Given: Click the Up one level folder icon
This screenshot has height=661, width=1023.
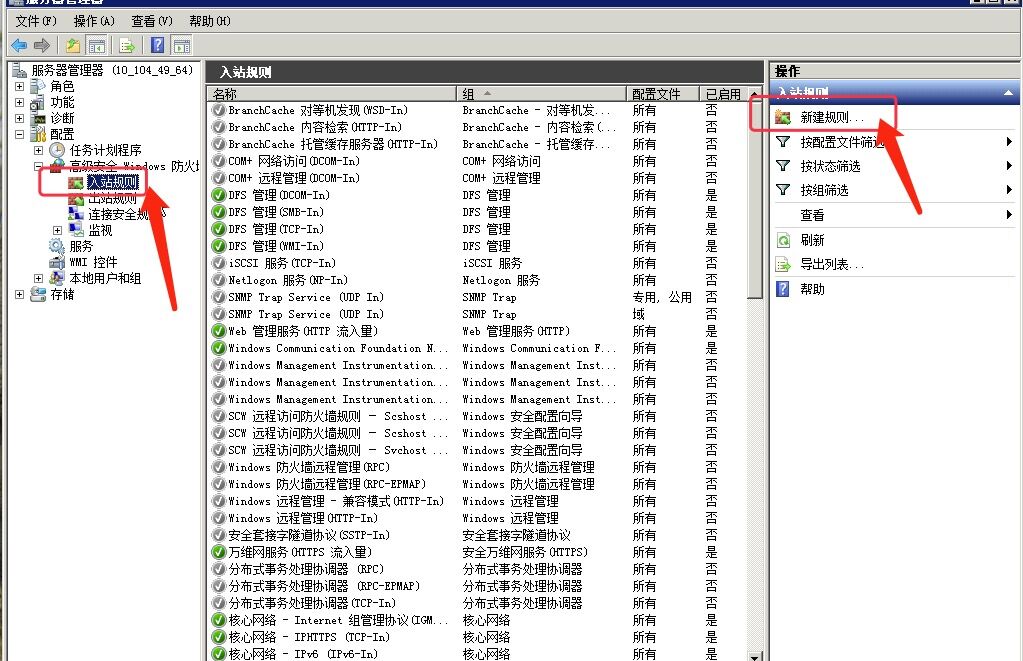Looking at the screenshot, I should click(73, 45).
